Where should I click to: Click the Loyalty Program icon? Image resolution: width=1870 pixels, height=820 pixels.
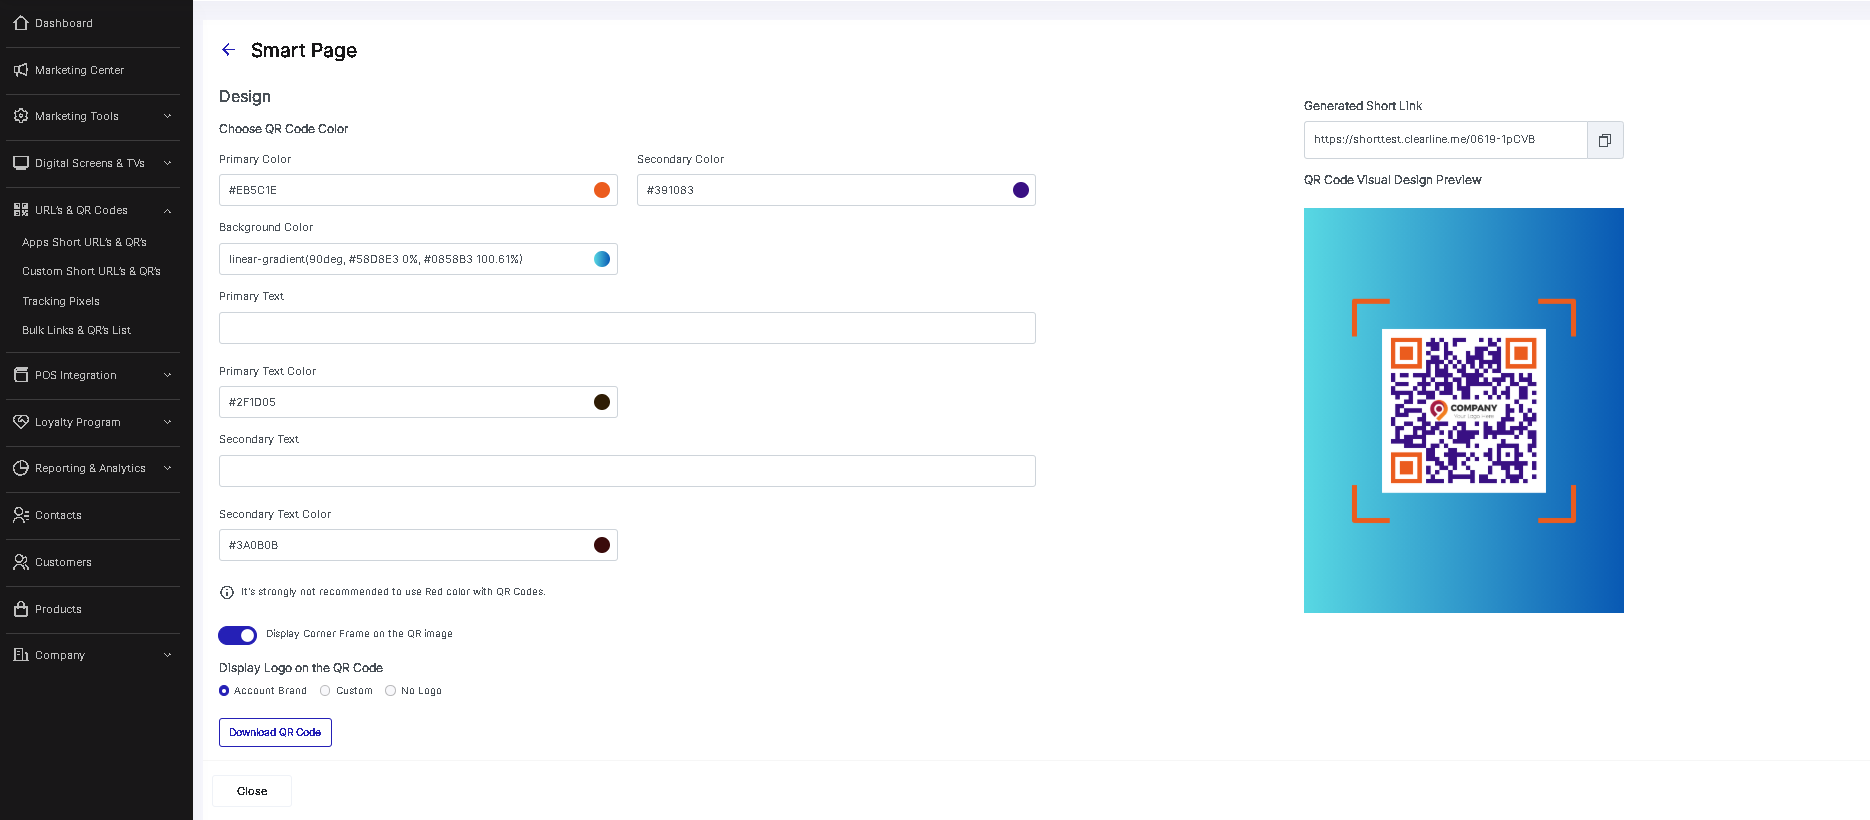[21, 422]
